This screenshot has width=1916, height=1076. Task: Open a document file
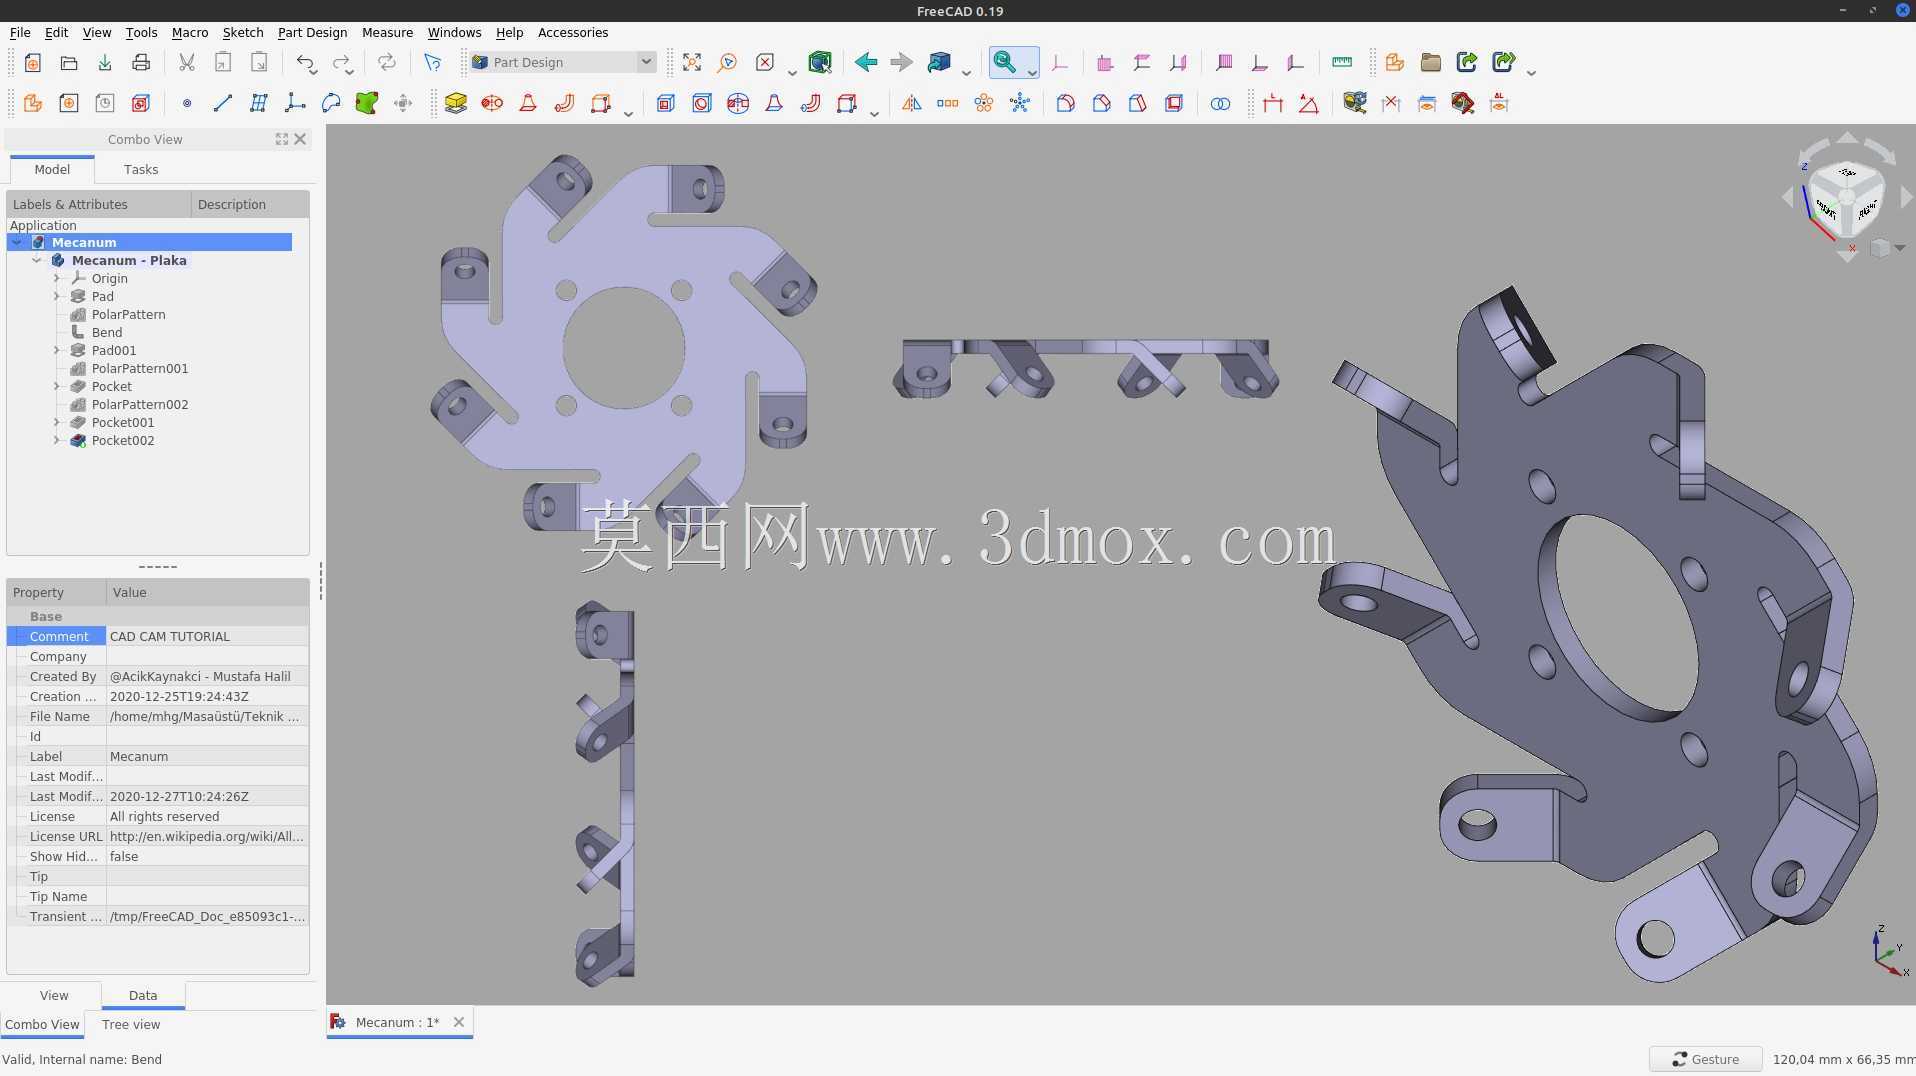click(69, 62)
